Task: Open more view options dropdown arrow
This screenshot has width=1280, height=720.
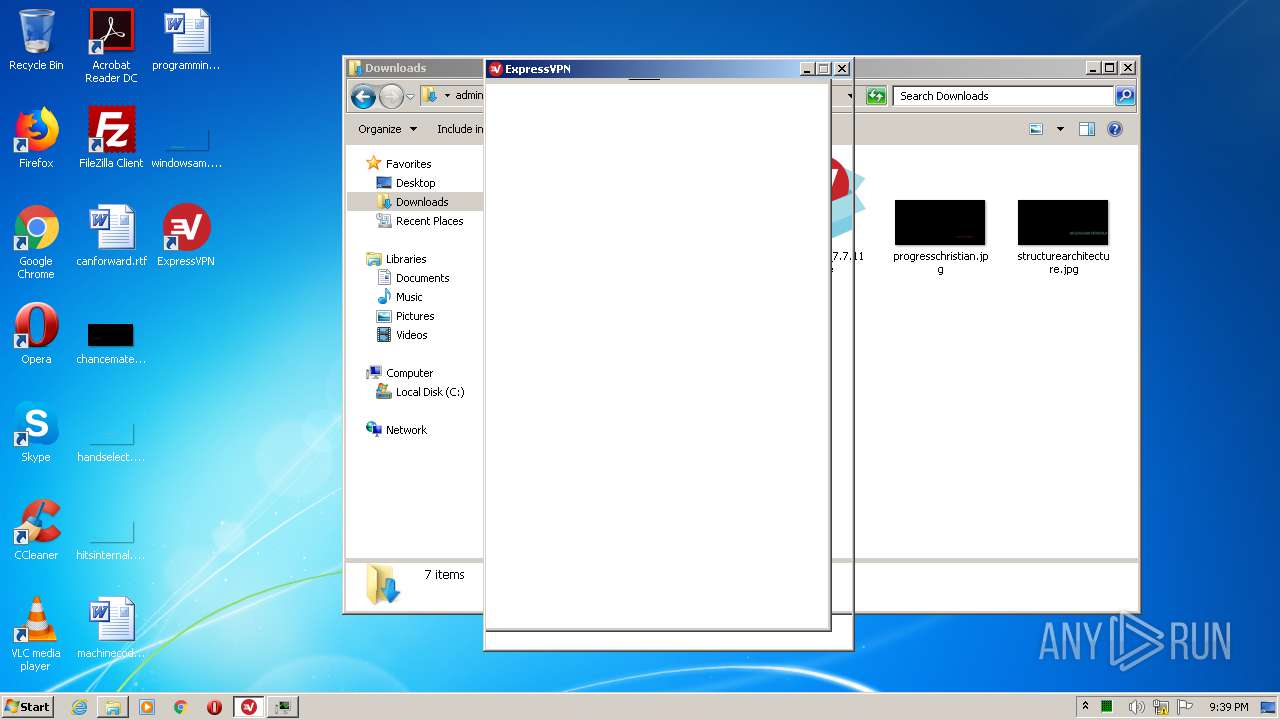Action: 1060,129
